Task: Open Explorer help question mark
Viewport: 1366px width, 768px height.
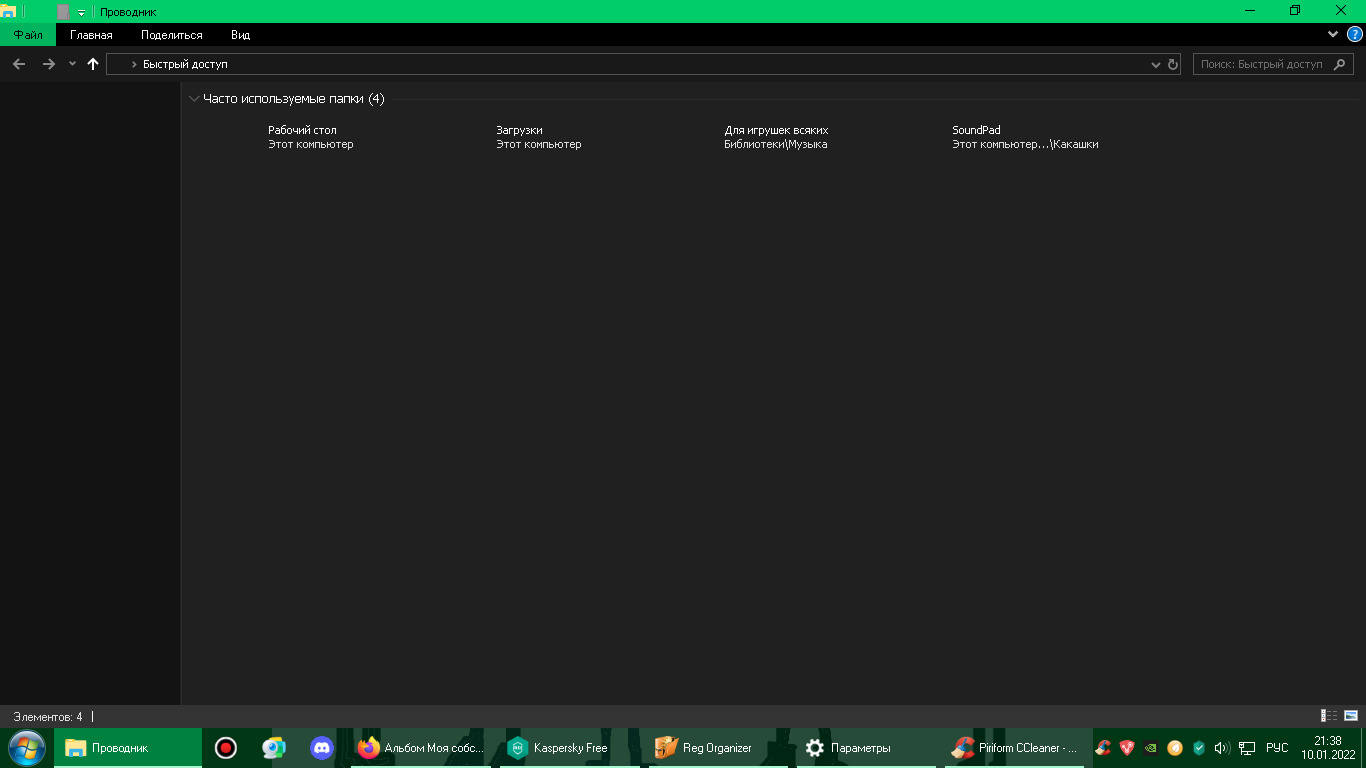Action: click(x=1355, y=34)
